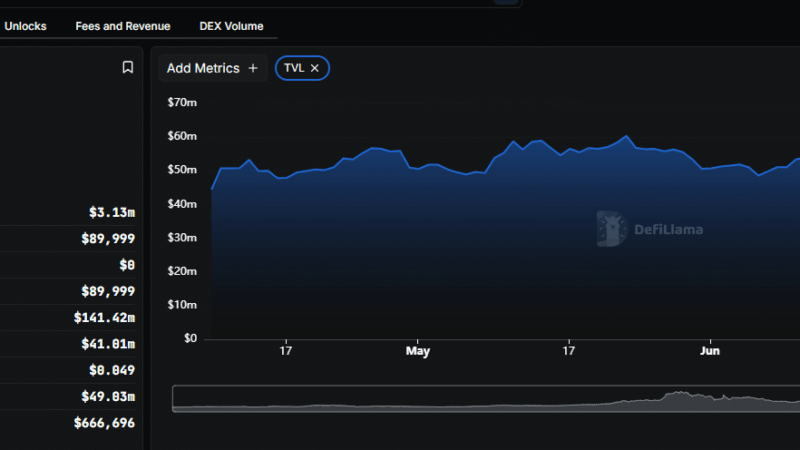Click the $666,696 value
The height and width of the screenshot is (450, 800).
click(x=104, y=423)
